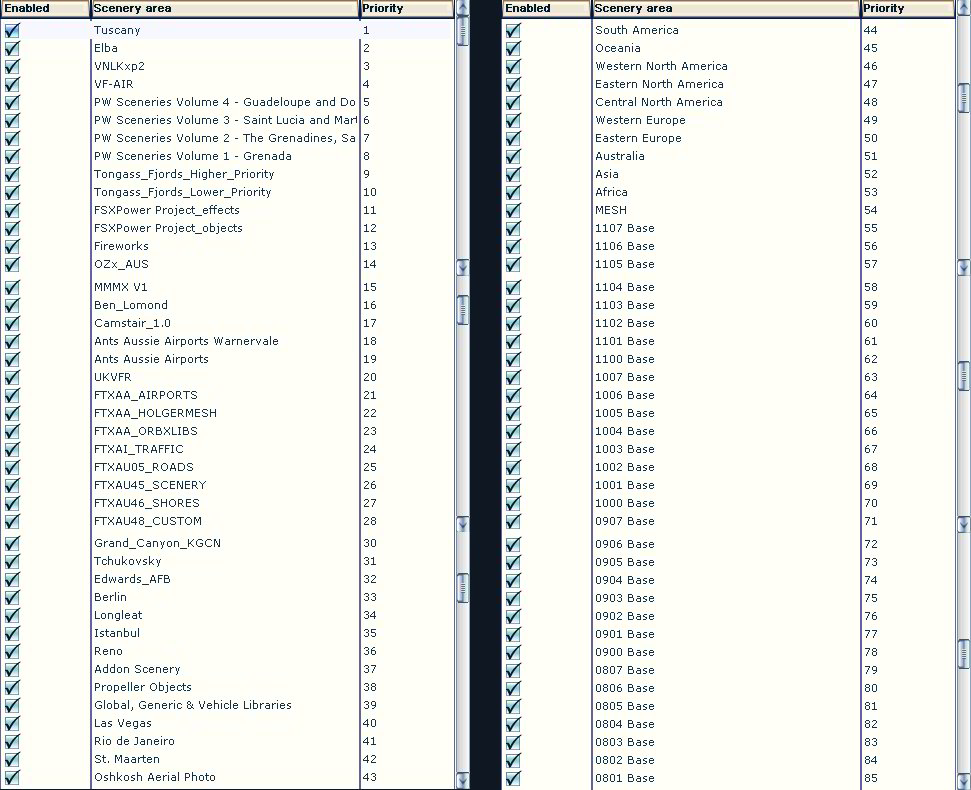Uncheck the Tuscany scenery checkbox
Viewport: 971px width, 790px height.
coord(12,30)
